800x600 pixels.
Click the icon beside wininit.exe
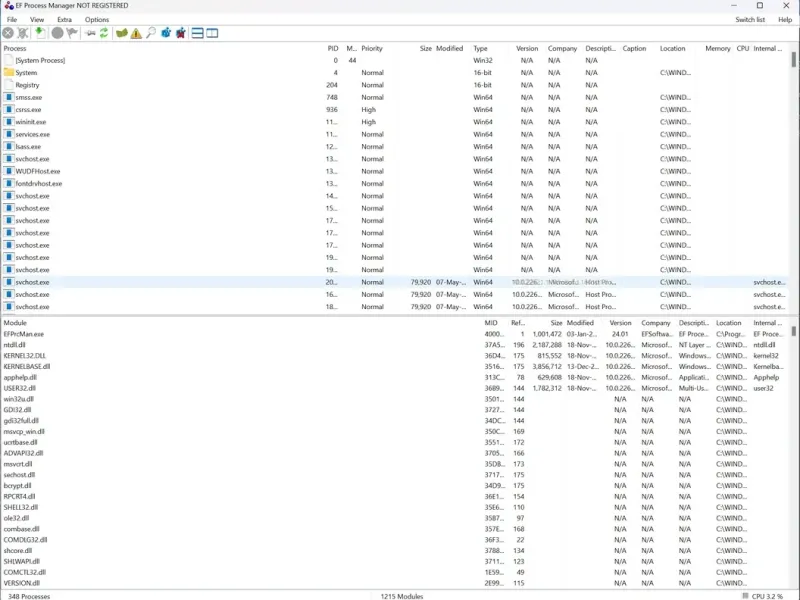(9, 121)
